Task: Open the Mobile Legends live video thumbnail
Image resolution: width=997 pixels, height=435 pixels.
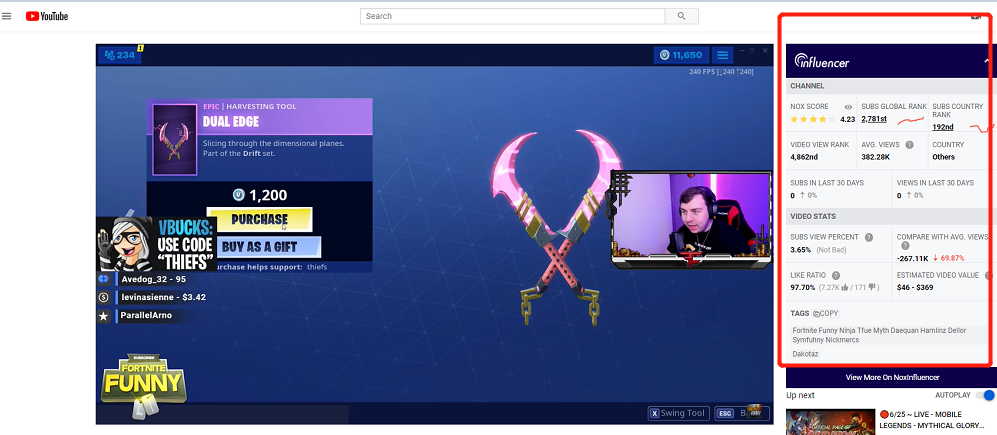Action: pyautogui.click(x=829, y=422)
